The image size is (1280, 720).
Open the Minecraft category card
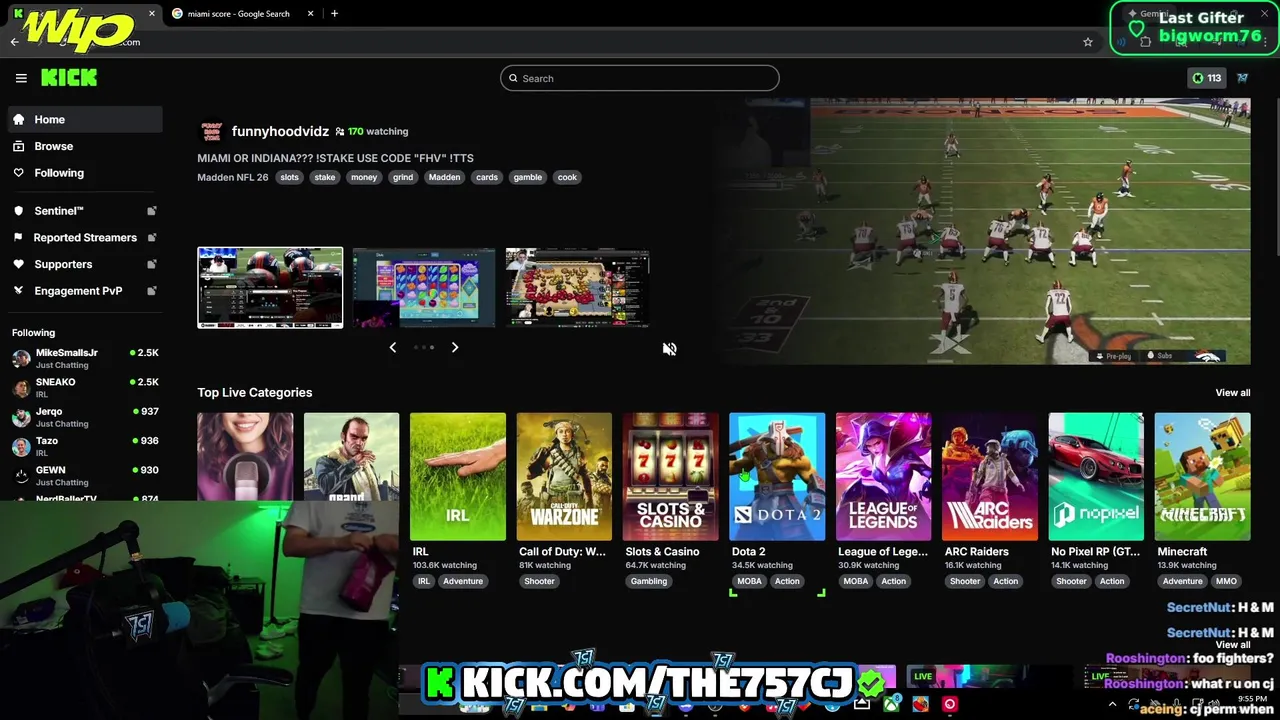(x=1202, y=477)
